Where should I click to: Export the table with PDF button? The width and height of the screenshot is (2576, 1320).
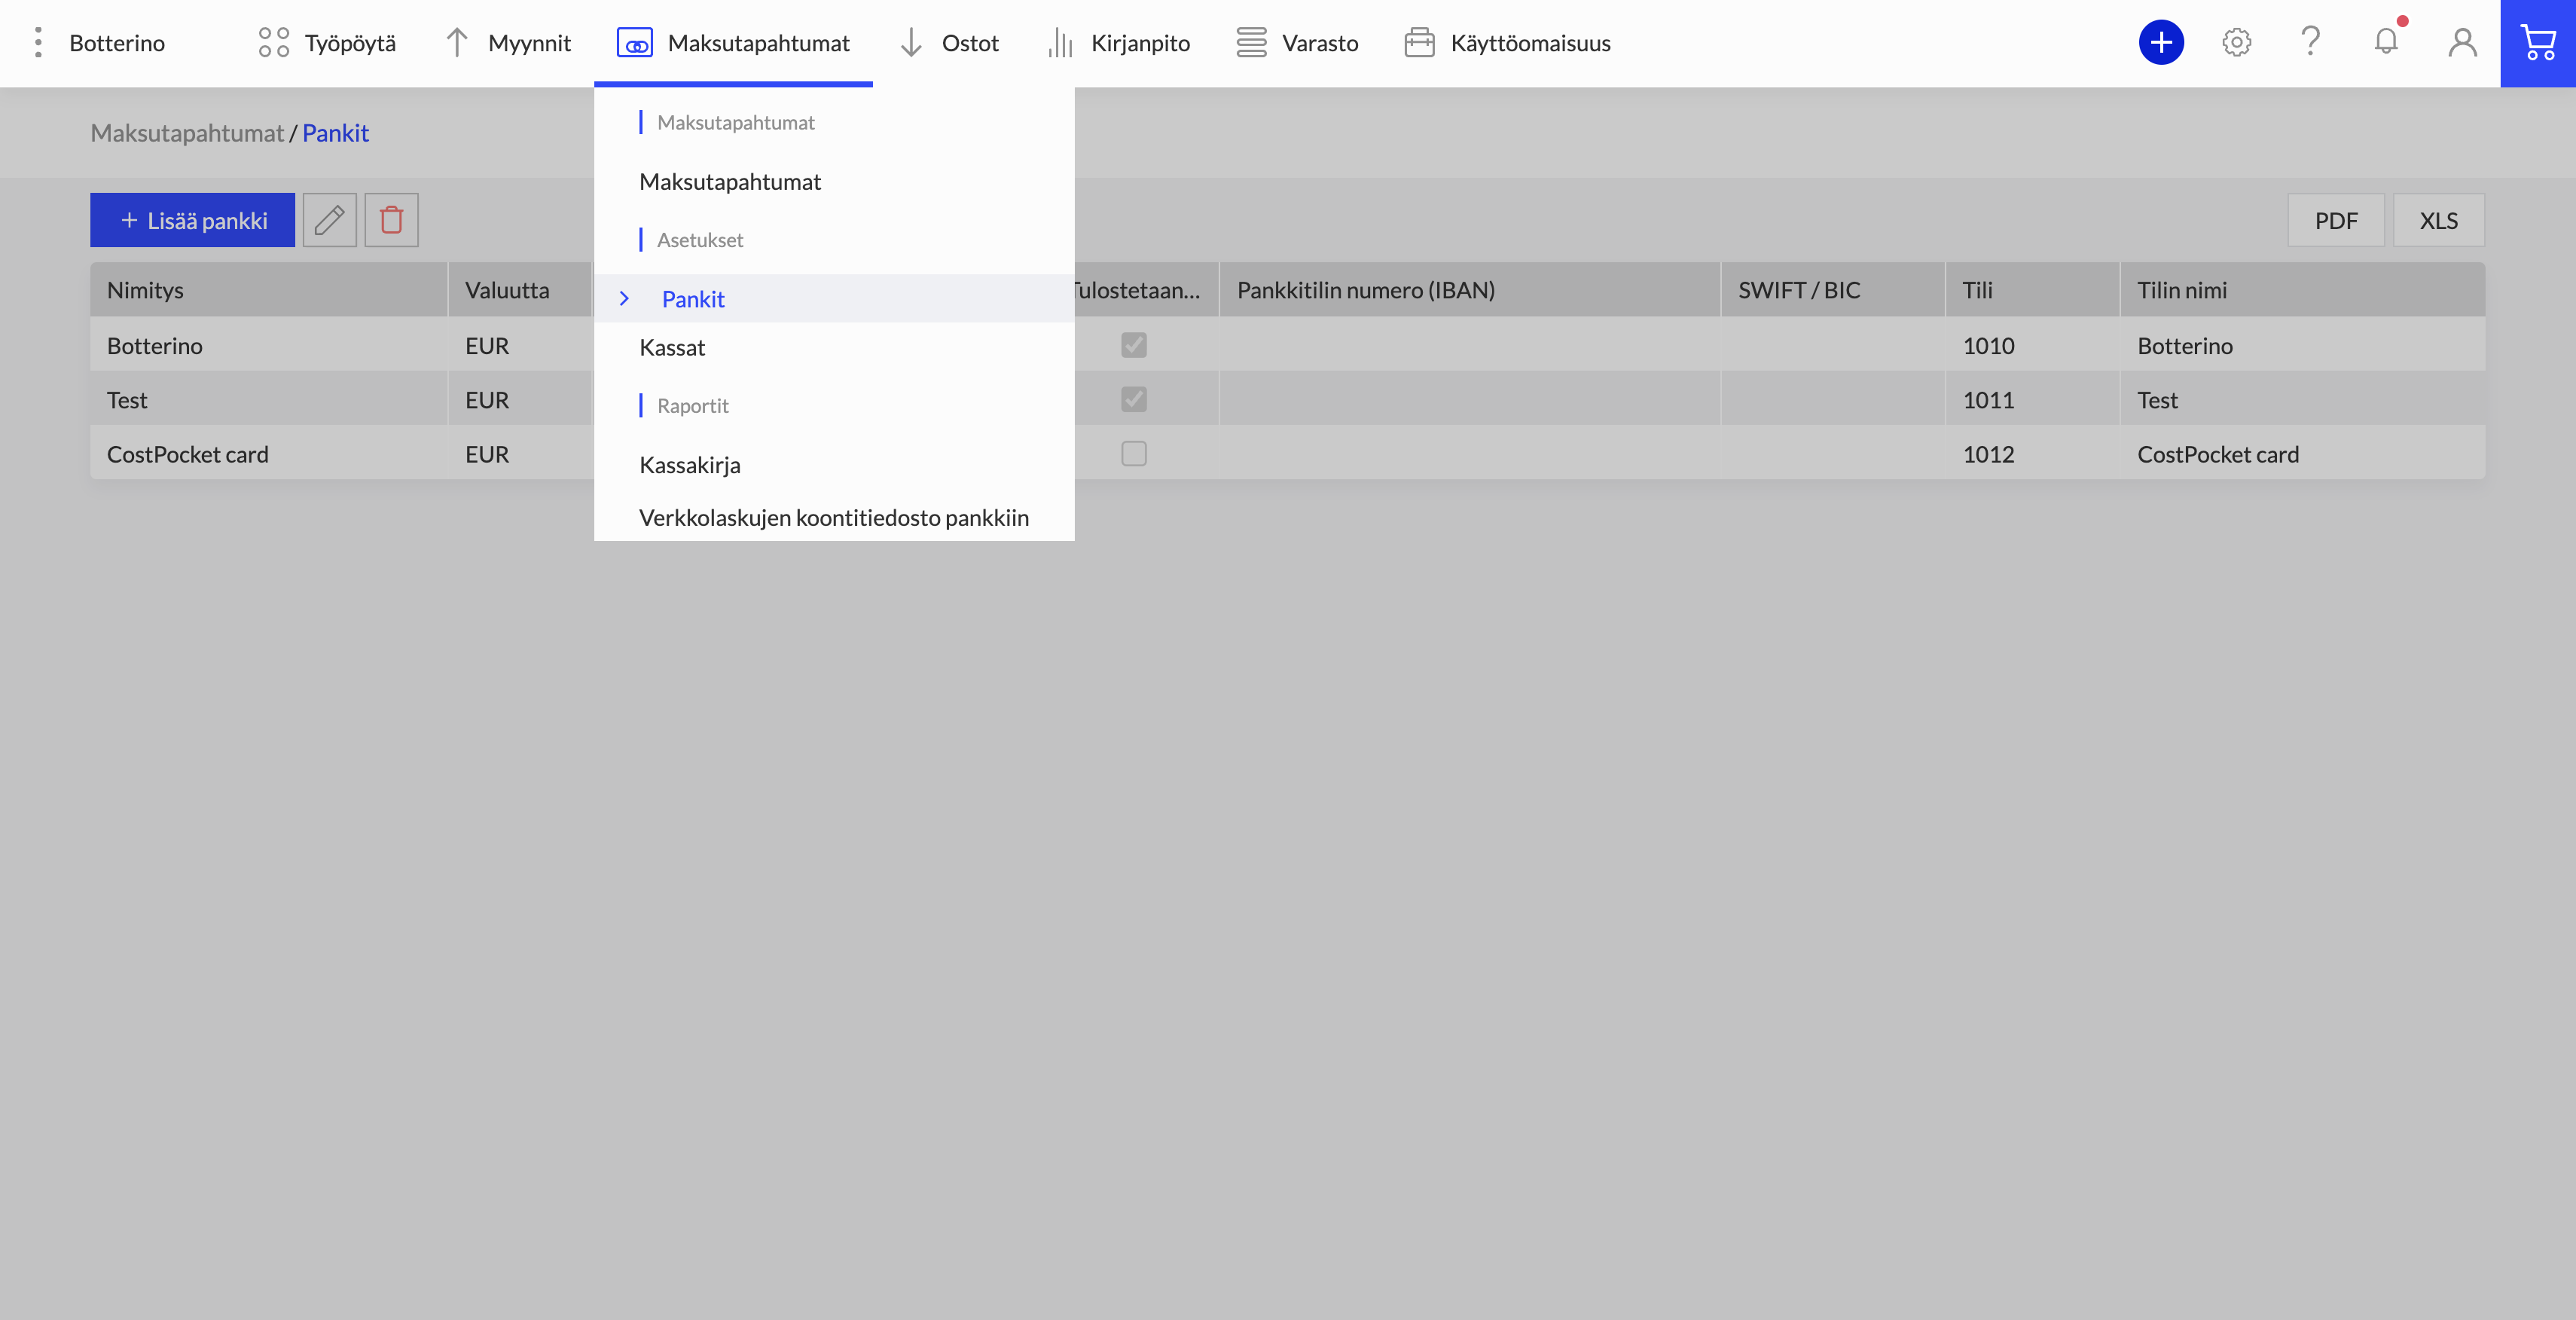click(x=2335, y=220)
